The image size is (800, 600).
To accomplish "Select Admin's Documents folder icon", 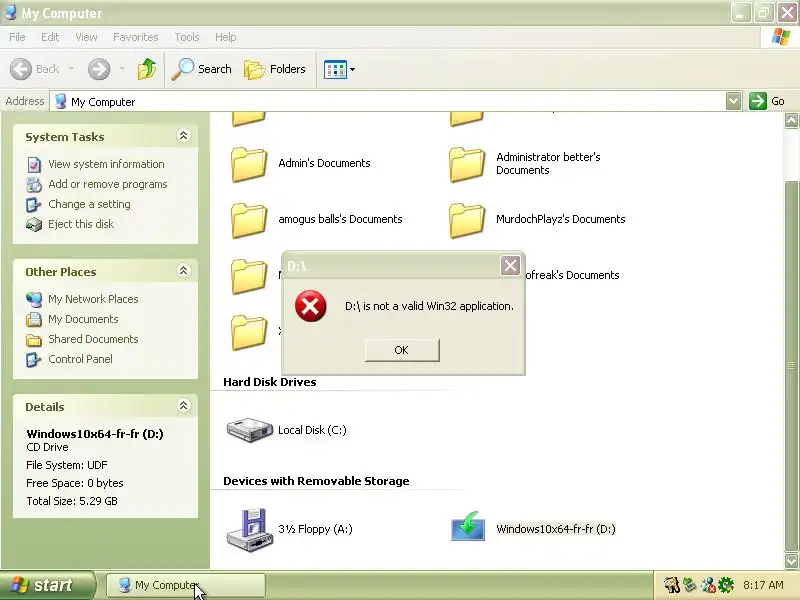I will 248,164.
